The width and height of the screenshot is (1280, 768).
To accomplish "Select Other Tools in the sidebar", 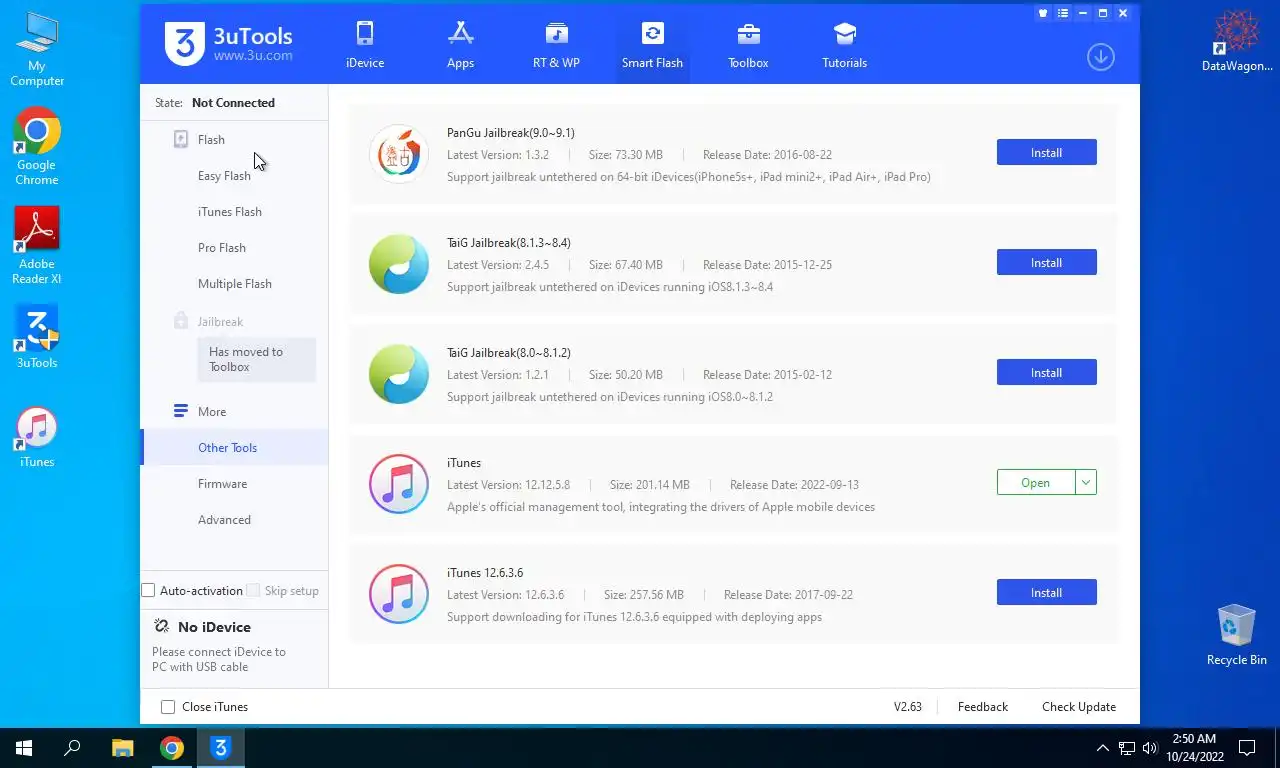I will pyautogui.click(x=234, y=447).
